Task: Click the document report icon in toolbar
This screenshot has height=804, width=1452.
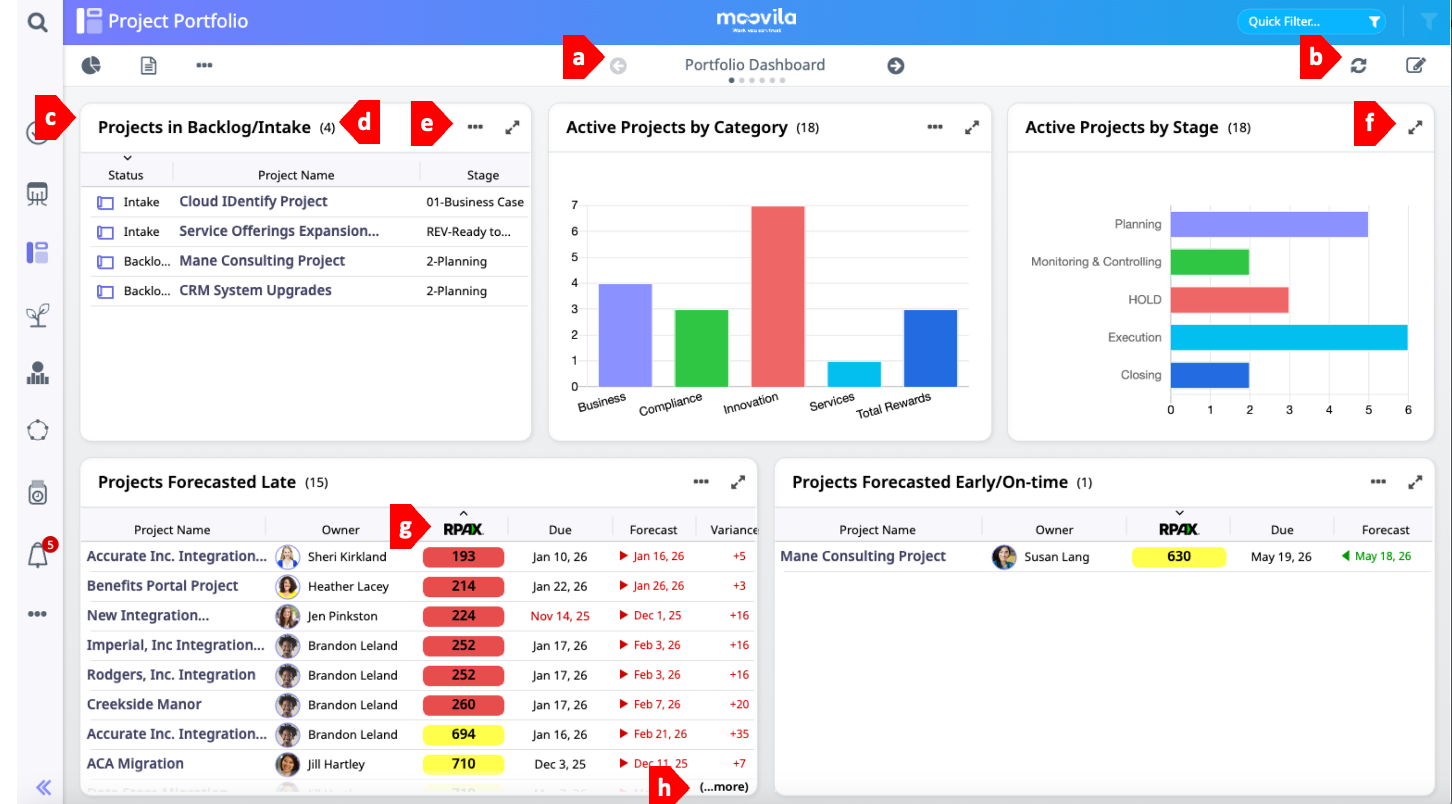Action: tap(148, 65)
